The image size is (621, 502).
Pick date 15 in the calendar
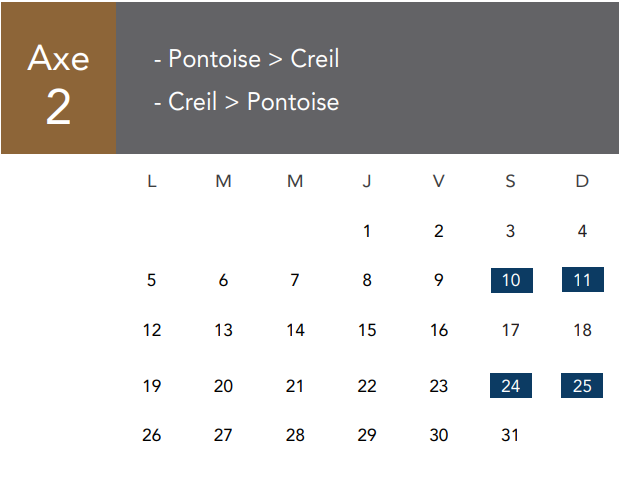[367, 330]
